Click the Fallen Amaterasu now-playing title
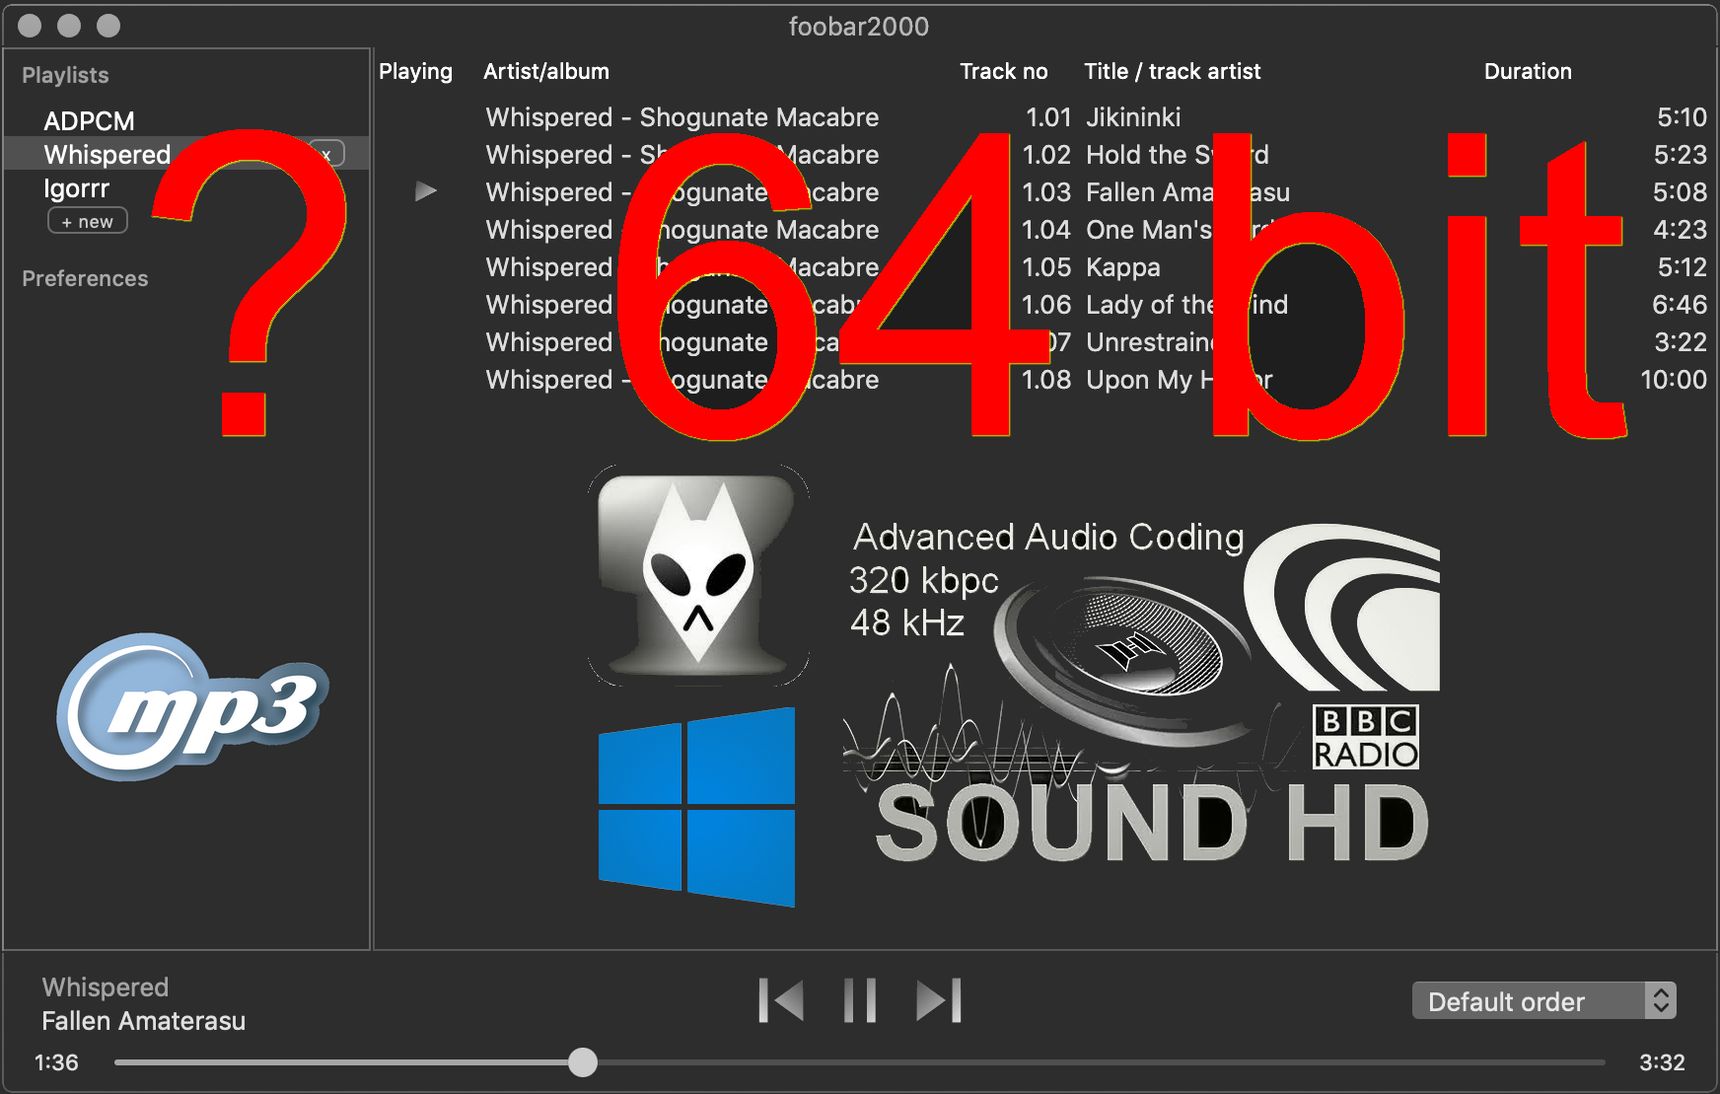The image size is (1720, 1094). coord(143,1021)
